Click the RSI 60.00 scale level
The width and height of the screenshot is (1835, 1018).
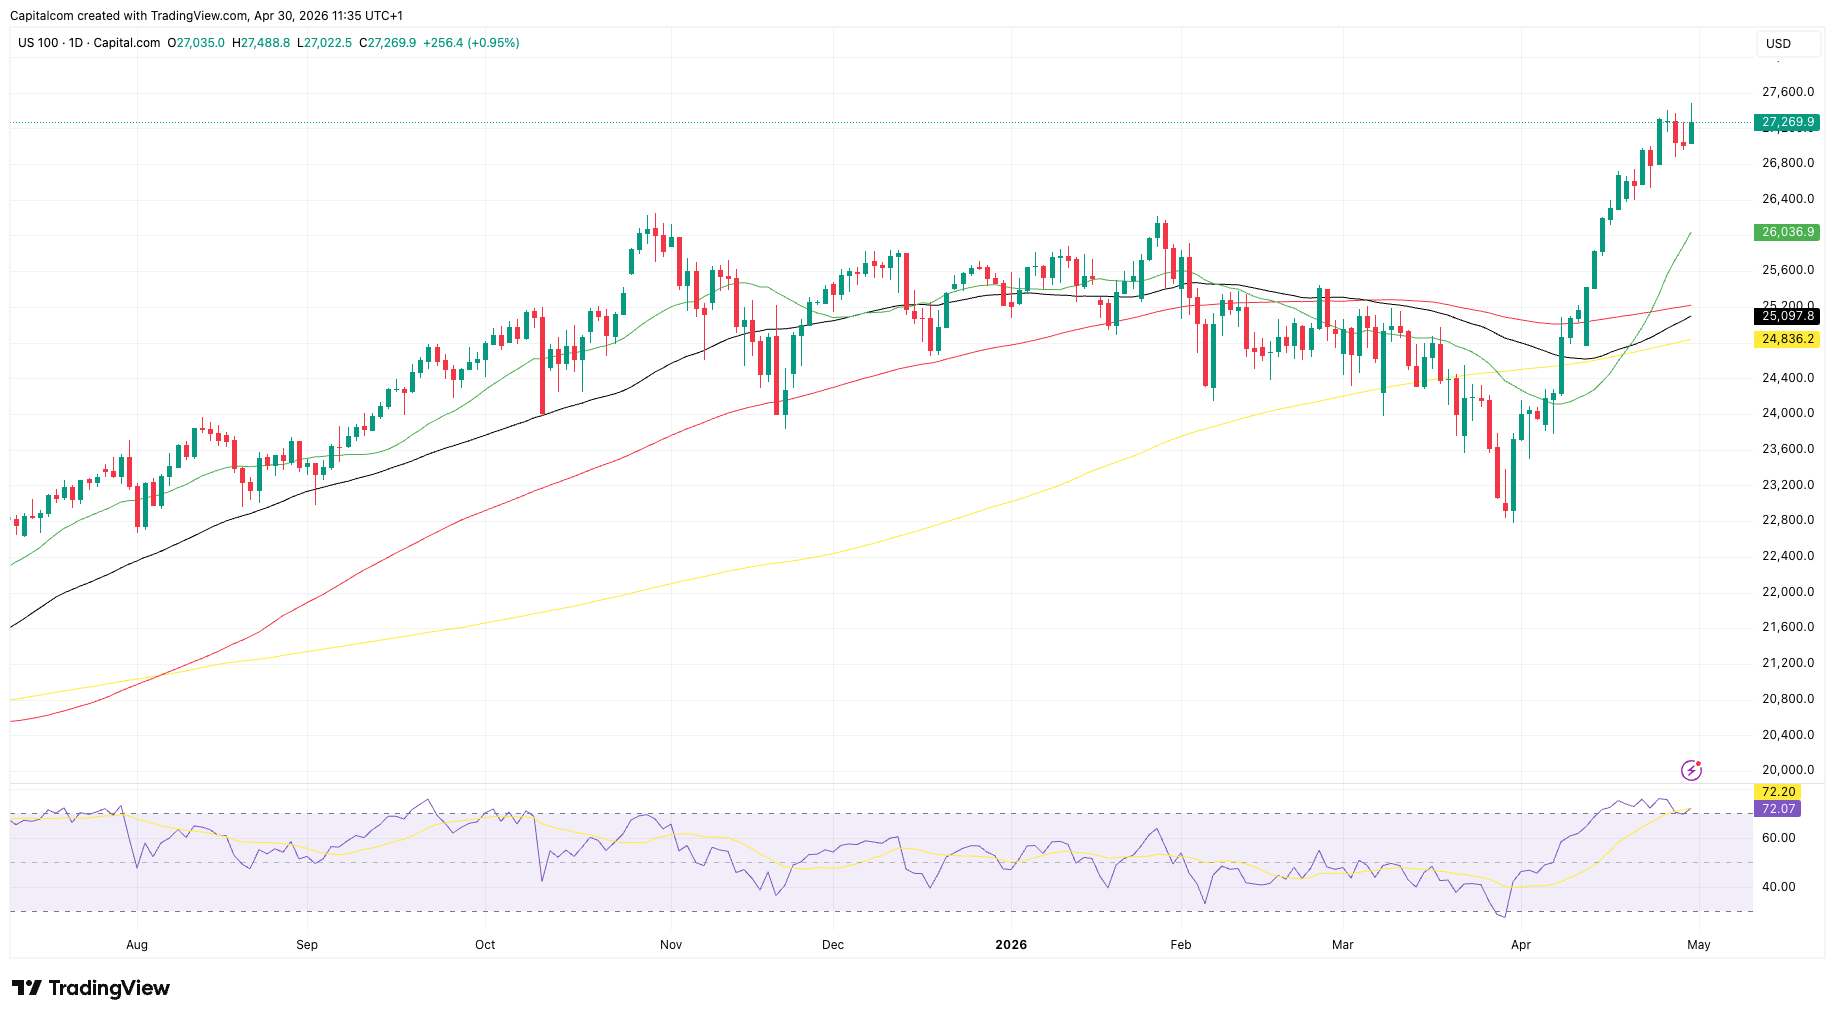(1778, 838)
